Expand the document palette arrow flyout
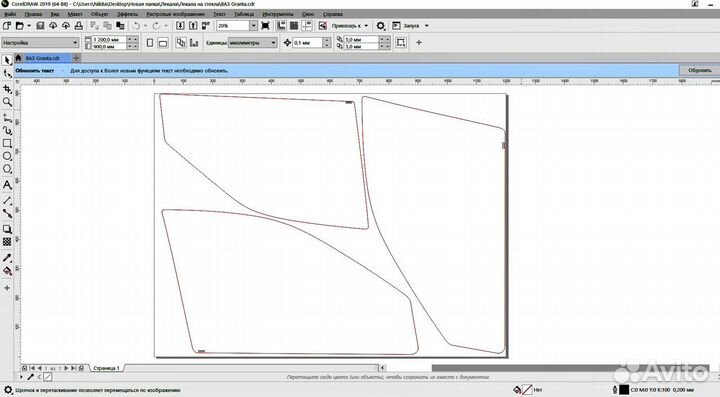The image size is (720, 397). click(x=21, y=377)
